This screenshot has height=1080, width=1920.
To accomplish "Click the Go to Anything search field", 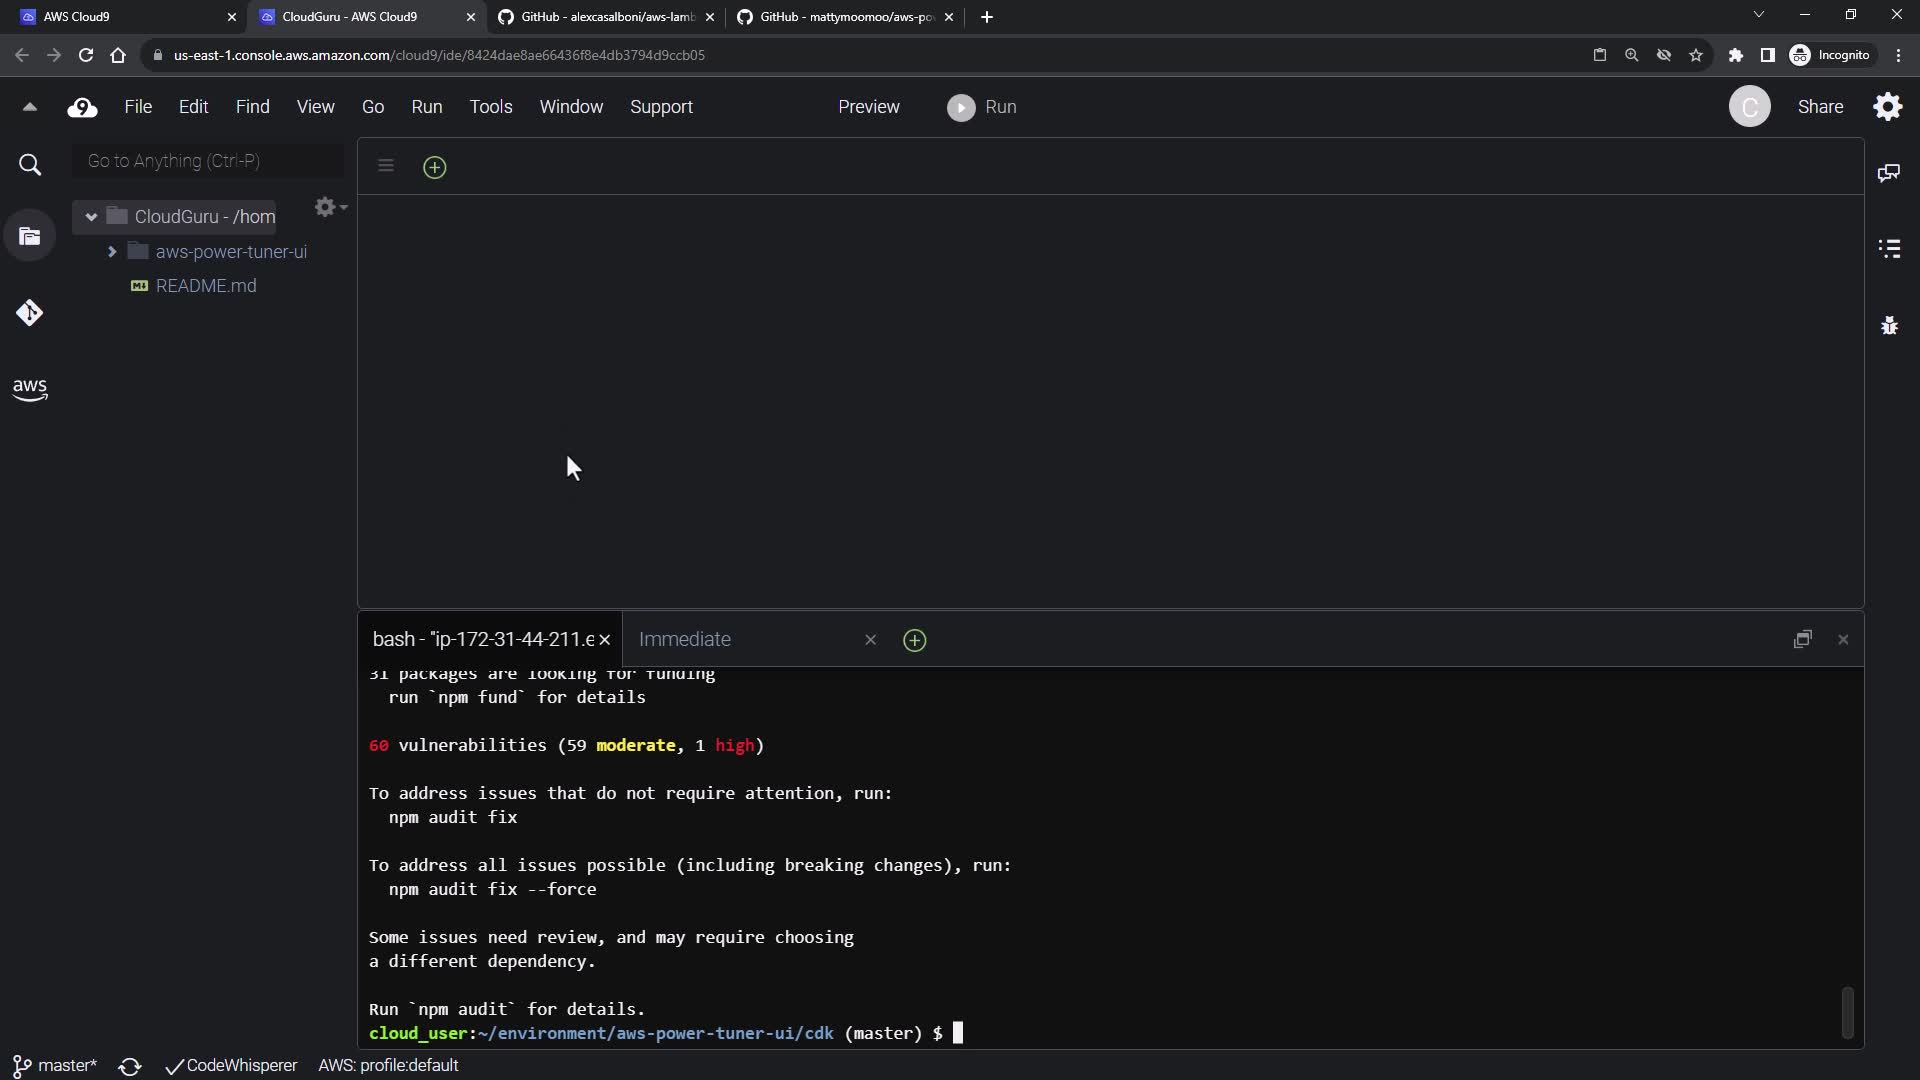I will pos(208,161).
